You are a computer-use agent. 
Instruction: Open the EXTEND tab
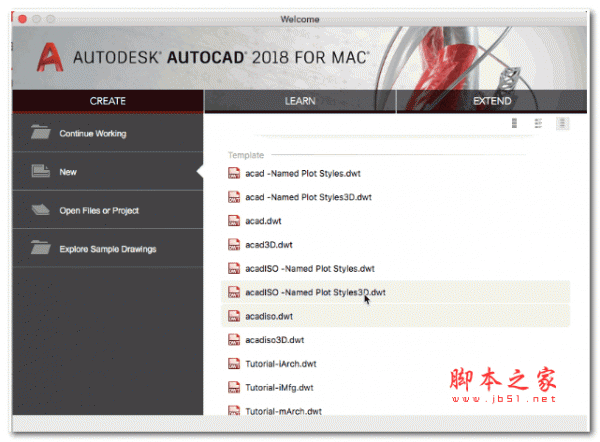pos(492,101)
